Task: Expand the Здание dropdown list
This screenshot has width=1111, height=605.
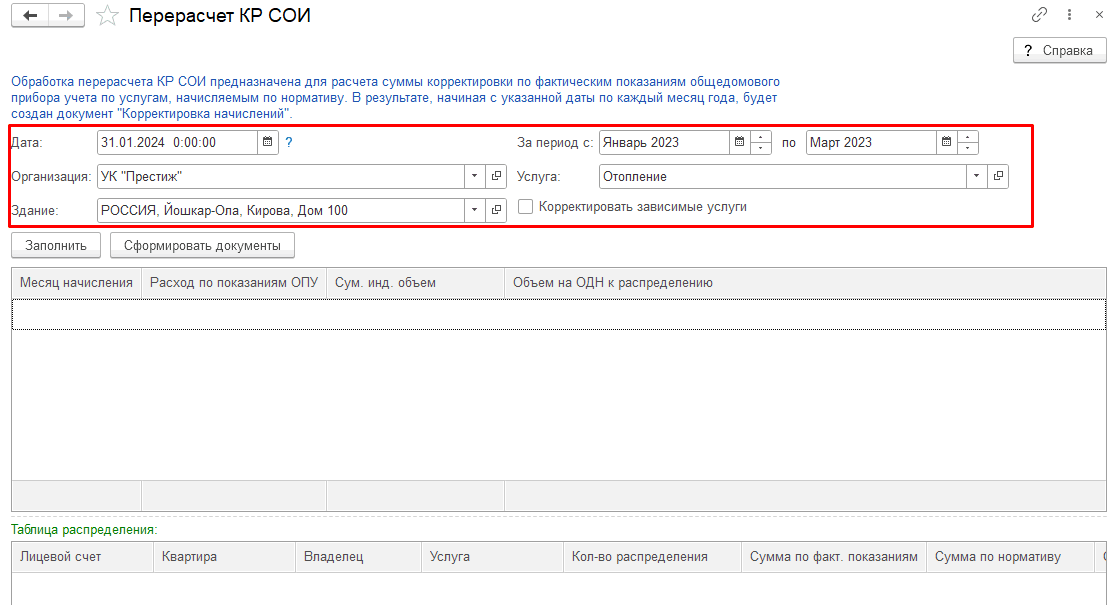Action: [474, 211]
